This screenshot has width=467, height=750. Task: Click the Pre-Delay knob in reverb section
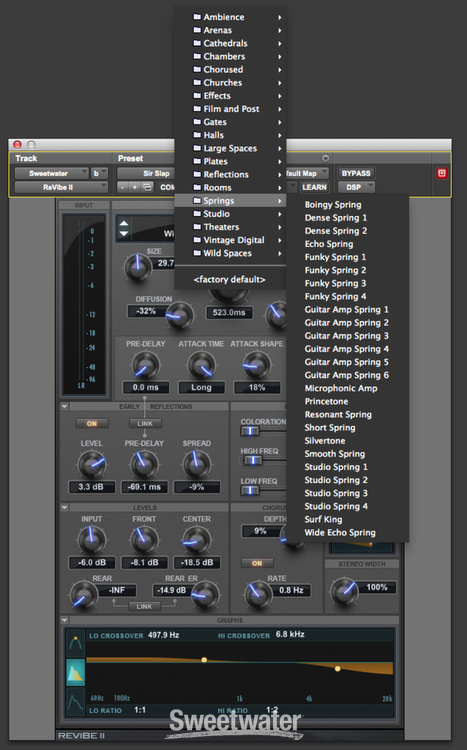[x=145, y=365]
